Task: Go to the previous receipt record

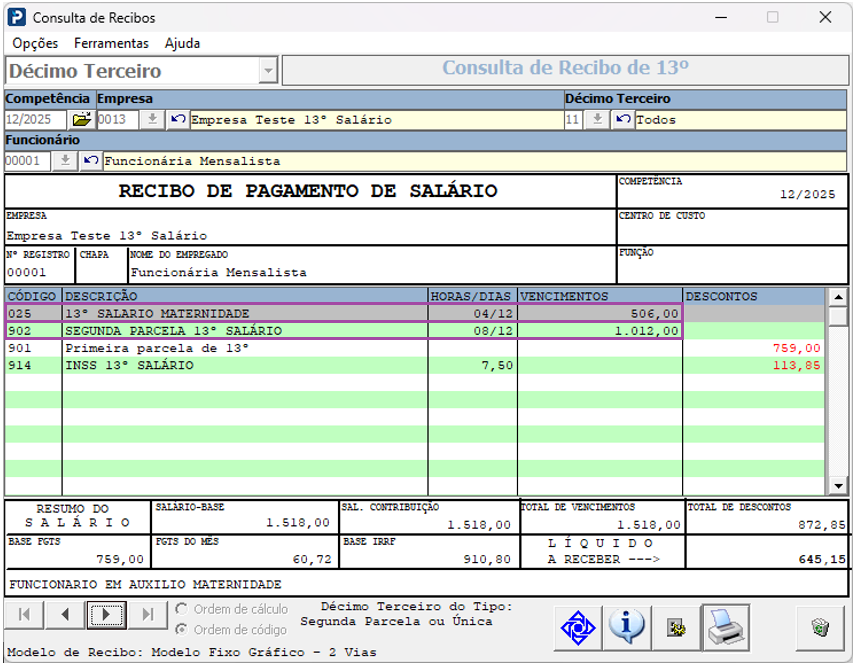Action: point(65,614)
